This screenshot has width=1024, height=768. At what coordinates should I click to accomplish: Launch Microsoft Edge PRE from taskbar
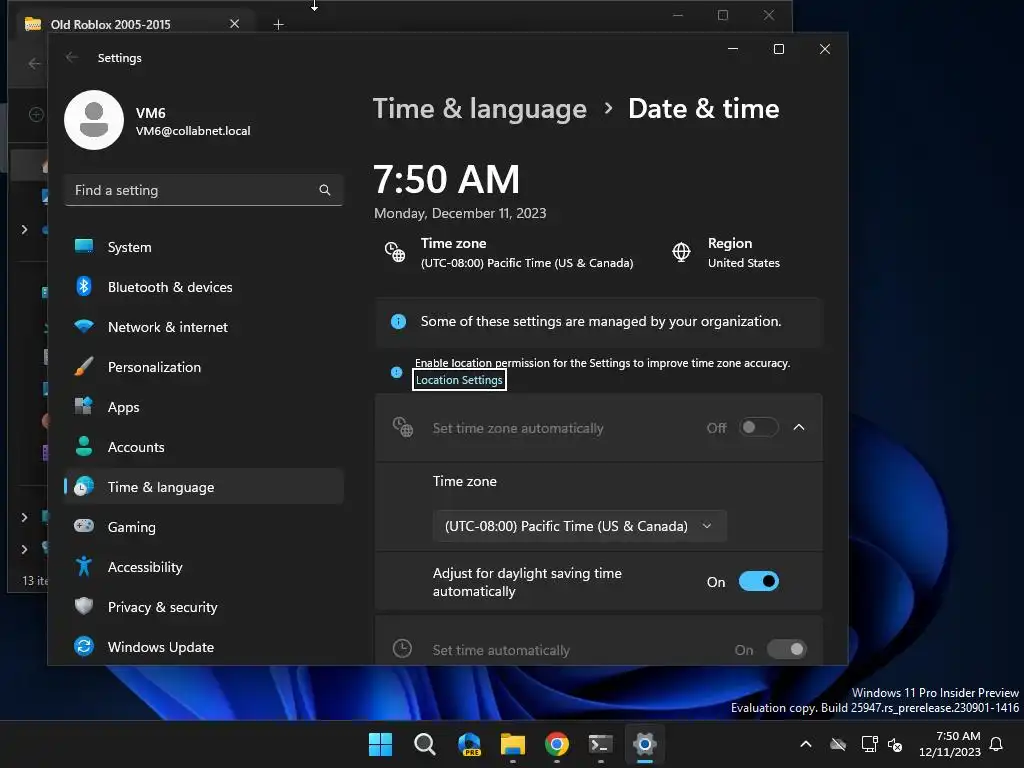(x=469, y=744)
